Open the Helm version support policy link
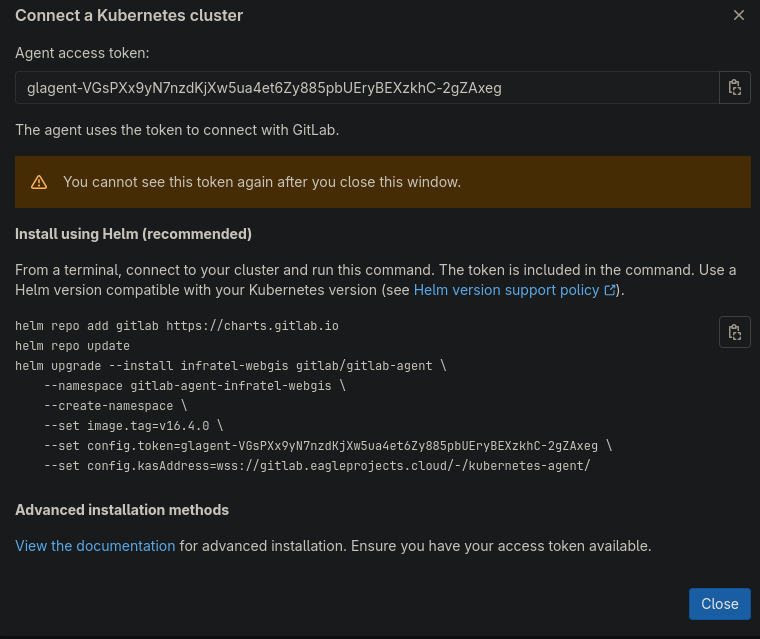The width and height of the screenshot is (760, 639). point(508,290)
